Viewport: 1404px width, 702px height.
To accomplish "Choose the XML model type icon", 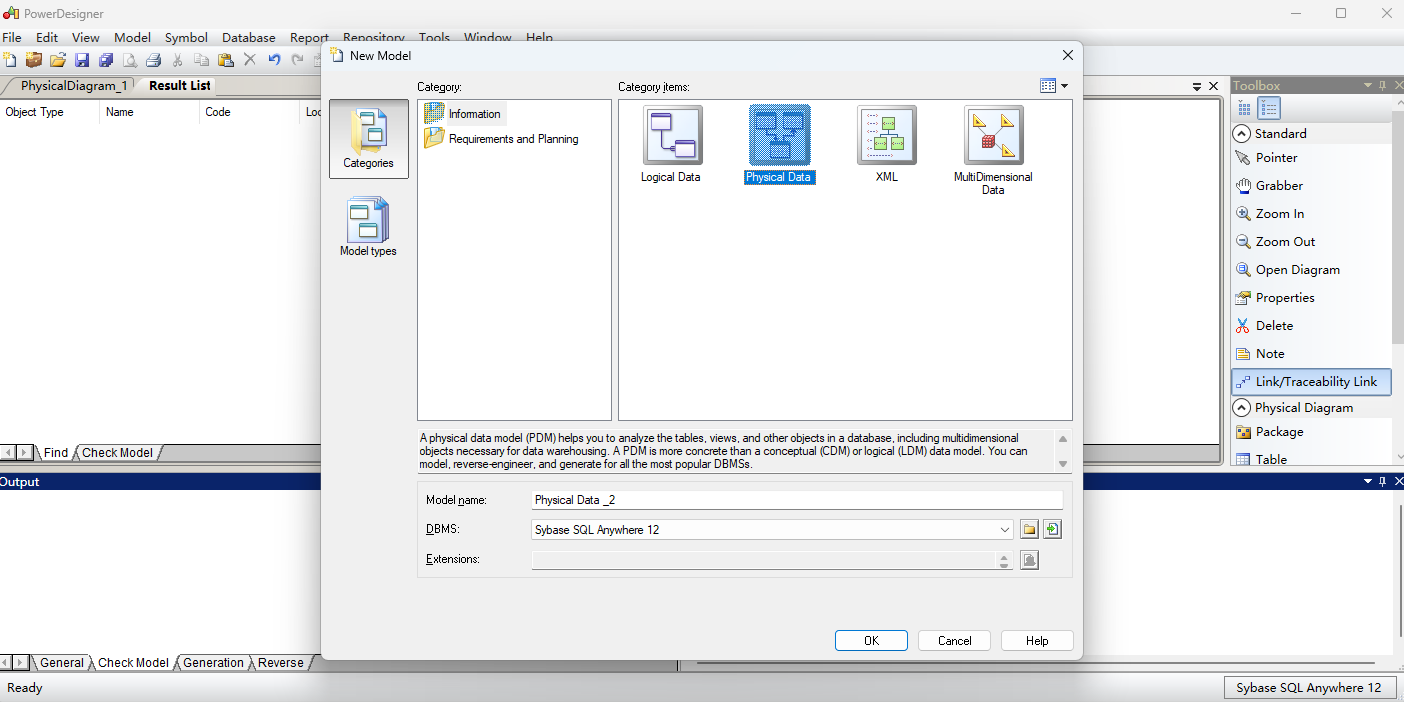I will pyautogui.click(x=886, y=136).
